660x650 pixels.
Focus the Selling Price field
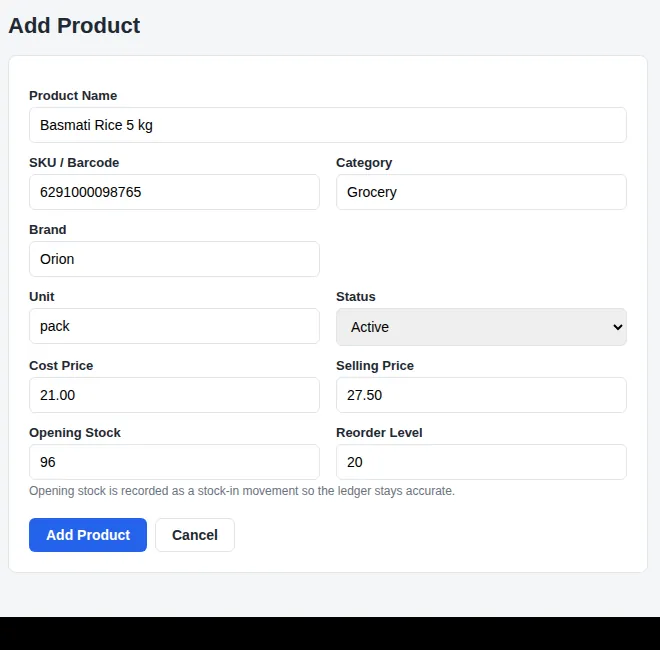coord(481,395)
